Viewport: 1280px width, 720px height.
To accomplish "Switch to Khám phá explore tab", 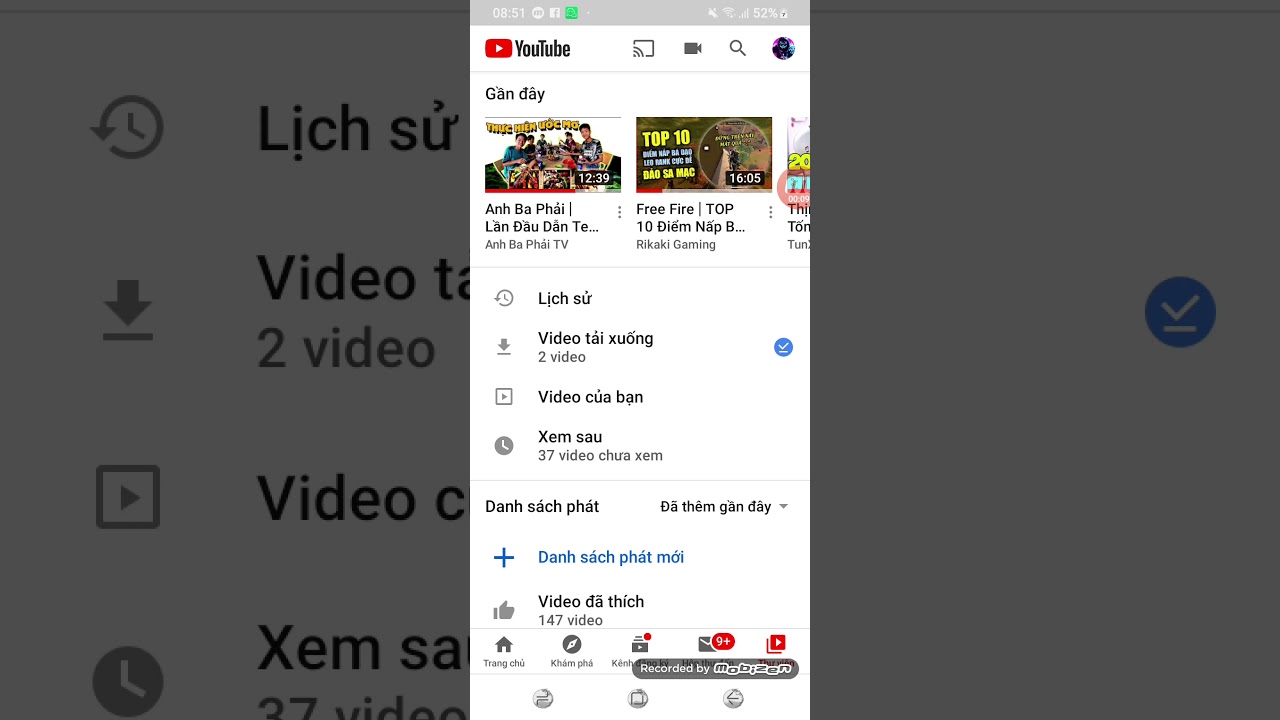I will [x=572, y=651].
